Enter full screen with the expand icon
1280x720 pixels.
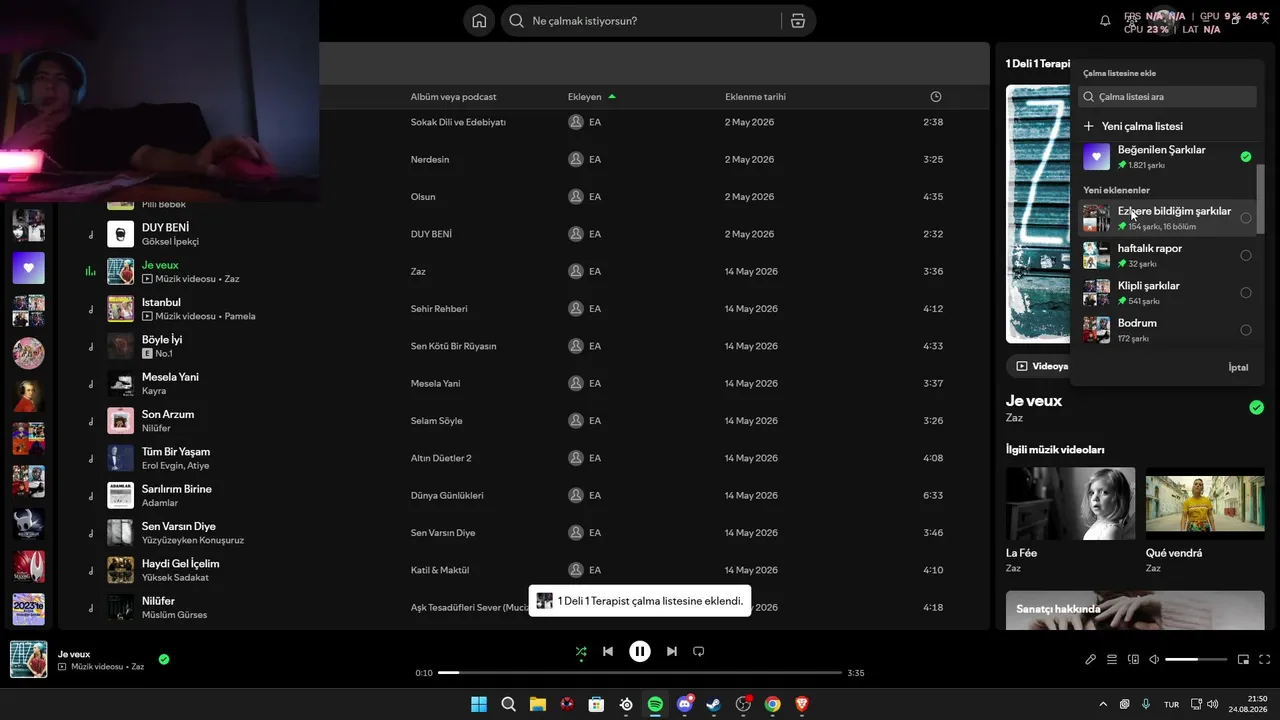[x=1264, y=659]
